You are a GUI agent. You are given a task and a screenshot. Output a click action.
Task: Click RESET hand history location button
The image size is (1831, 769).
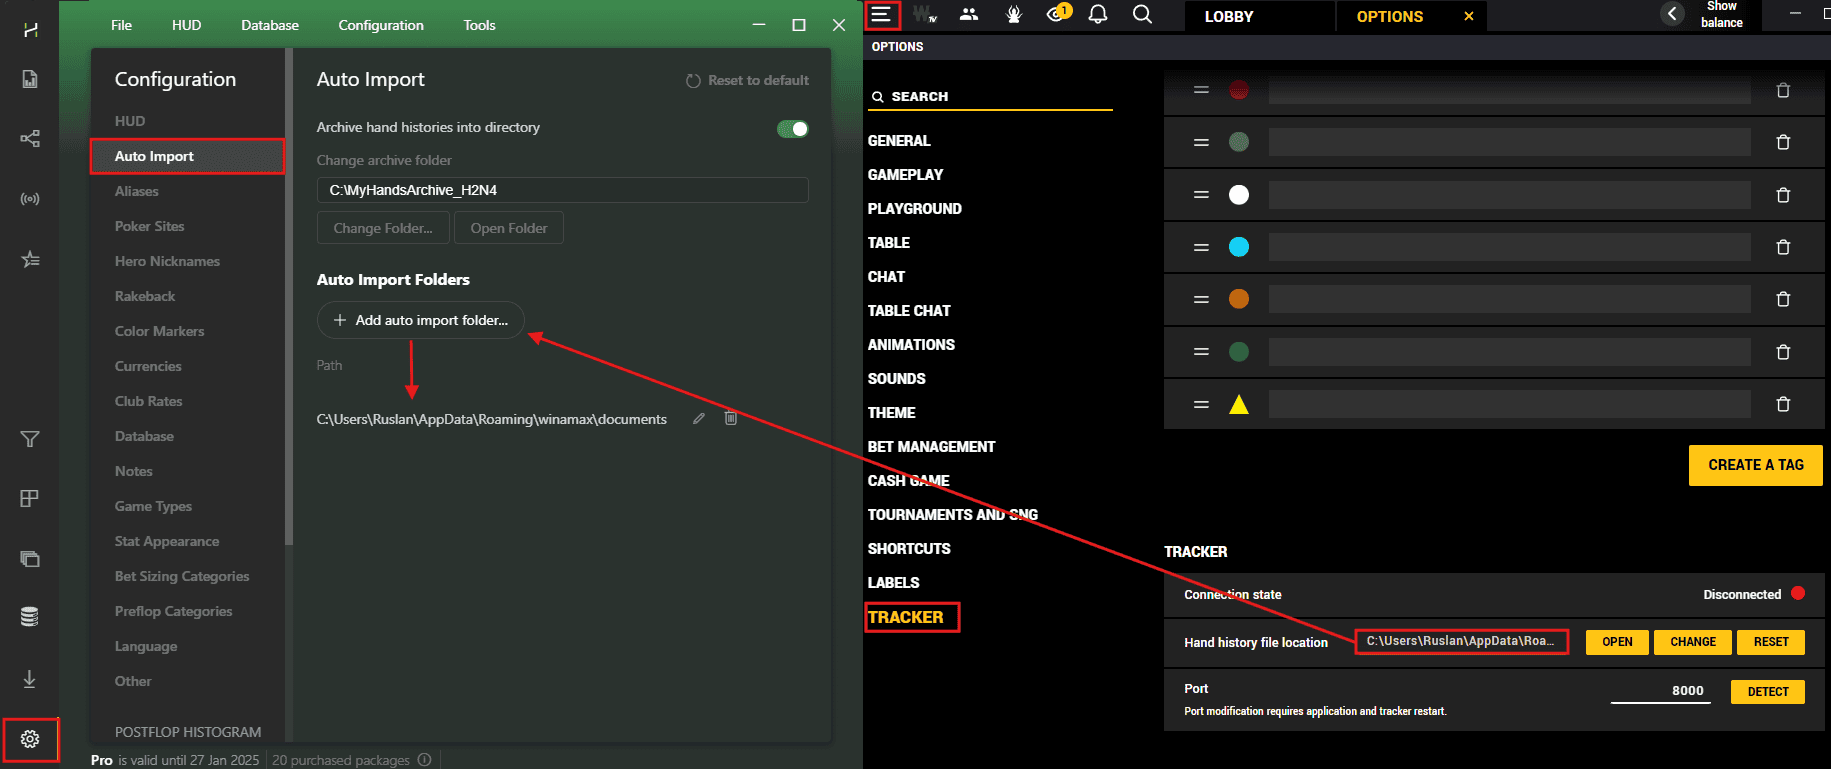click(1770, 642)
